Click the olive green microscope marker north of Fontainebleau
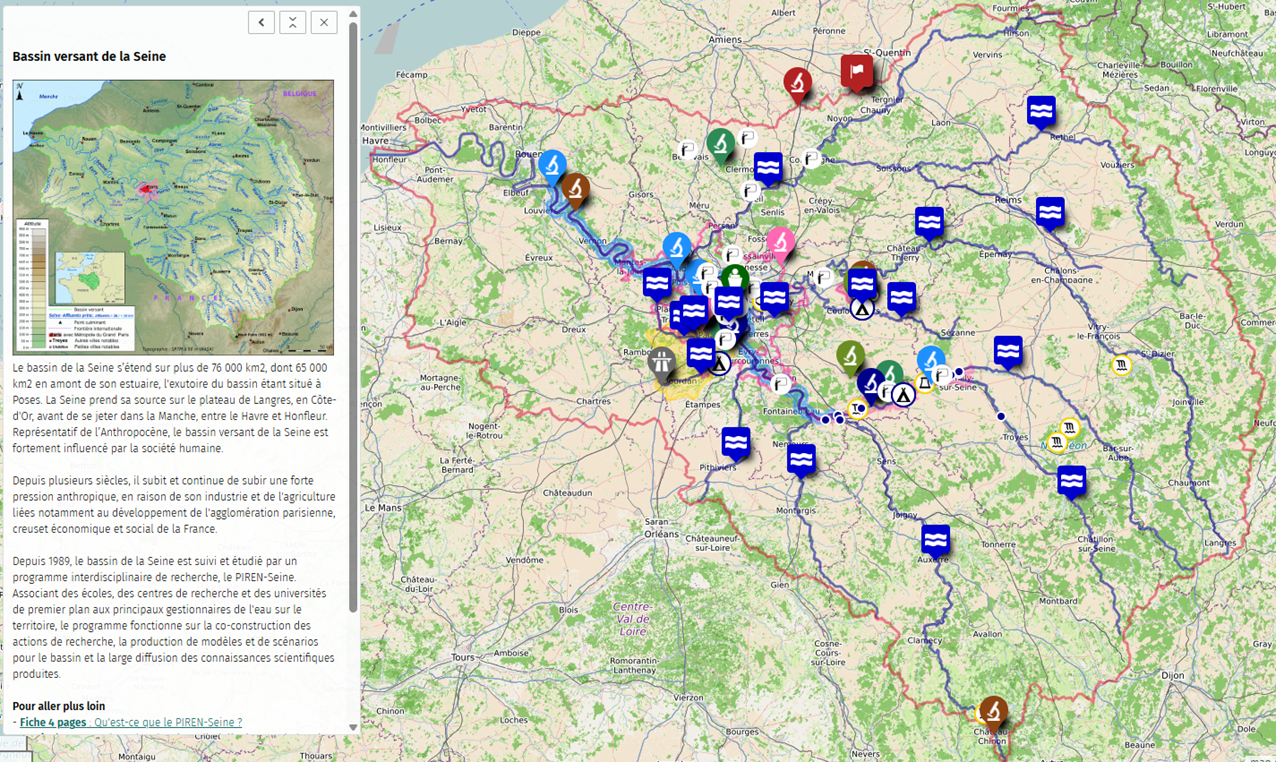 tap(850, 356)
